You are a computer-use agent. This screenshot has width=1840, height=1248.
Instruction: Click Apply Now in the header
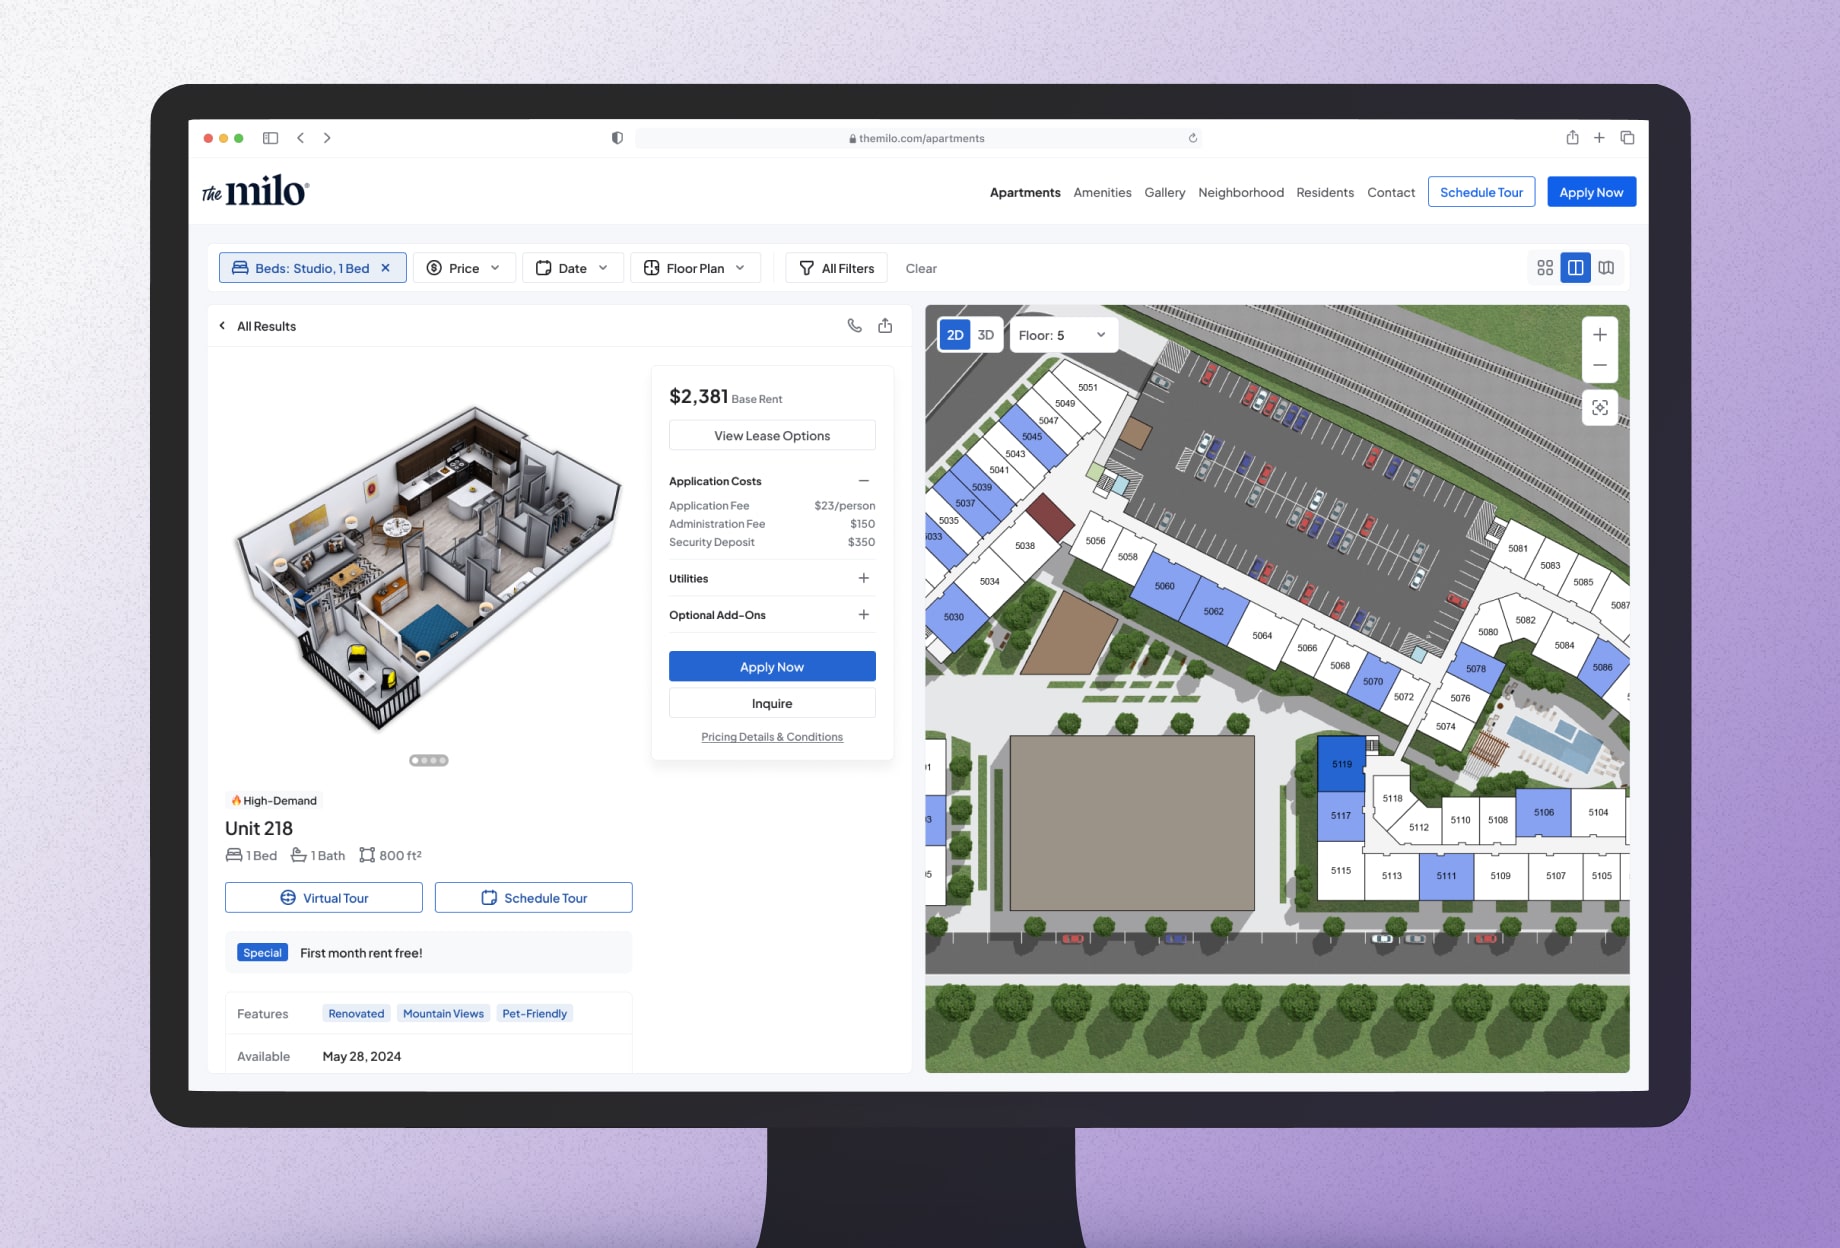tap(1591, 192)
